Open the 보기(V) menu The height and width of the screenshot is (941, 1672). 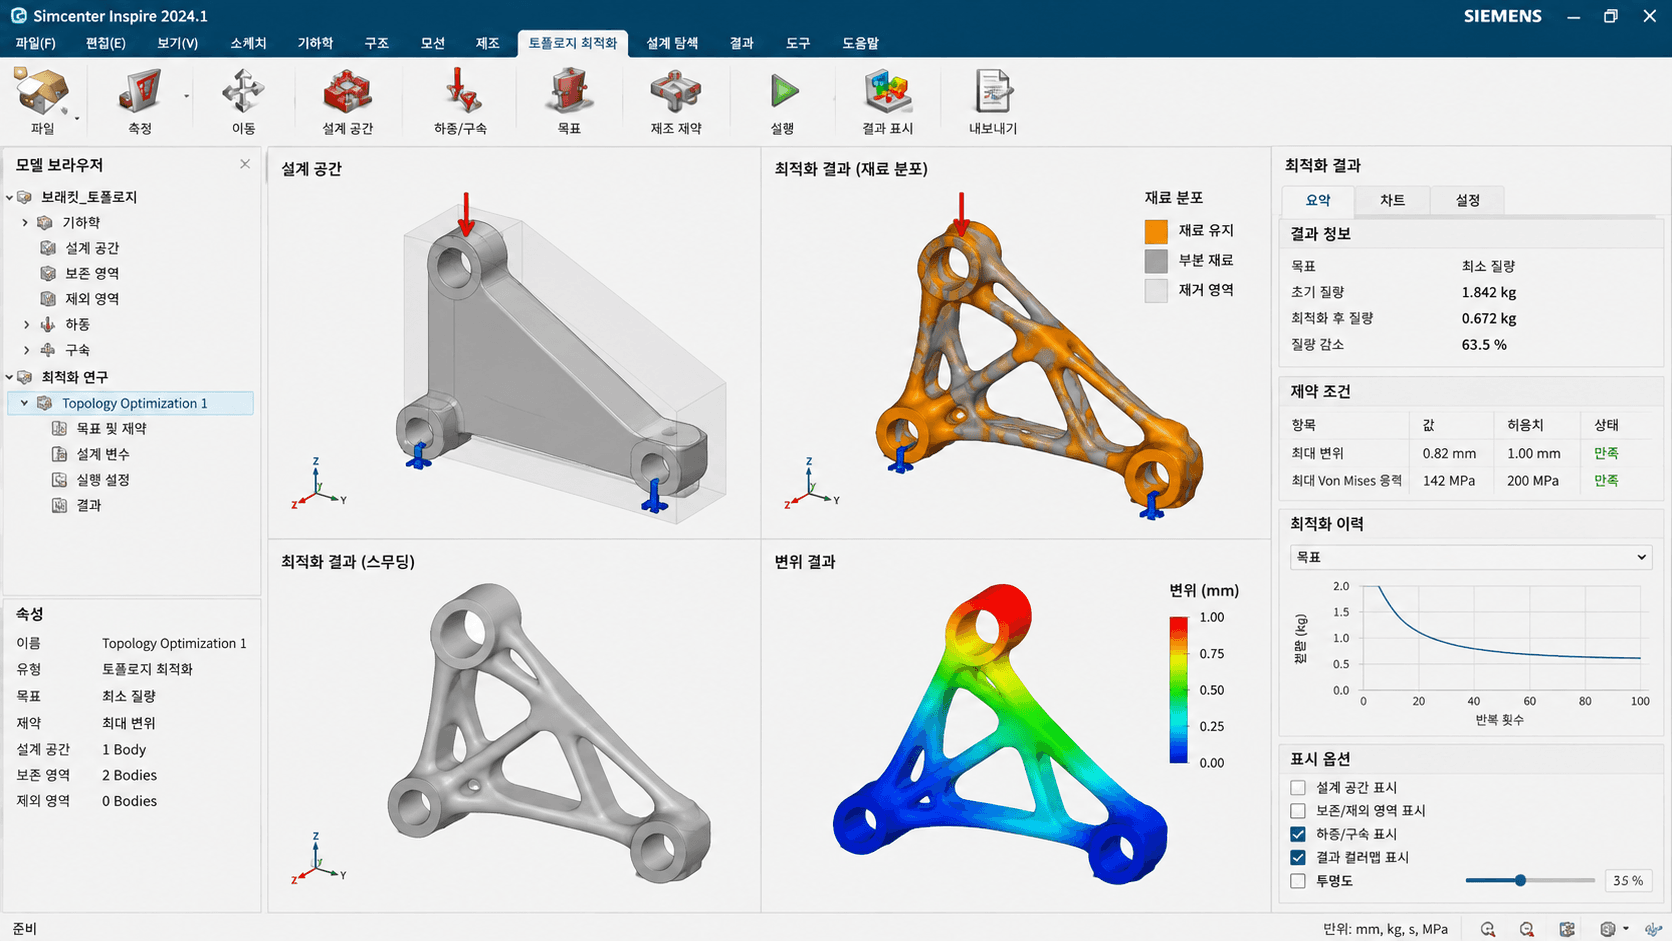tap(177, 43)
